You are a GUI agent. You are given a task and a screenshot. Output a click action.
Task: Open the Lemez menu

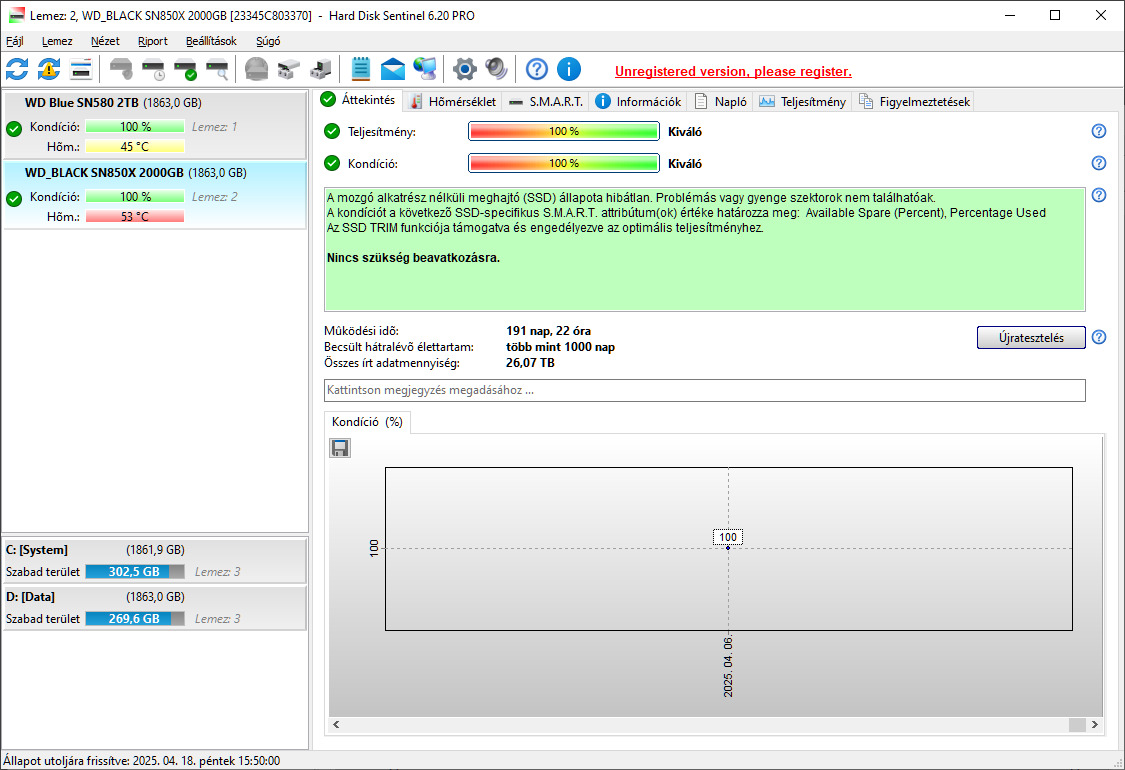coord(57,41)
